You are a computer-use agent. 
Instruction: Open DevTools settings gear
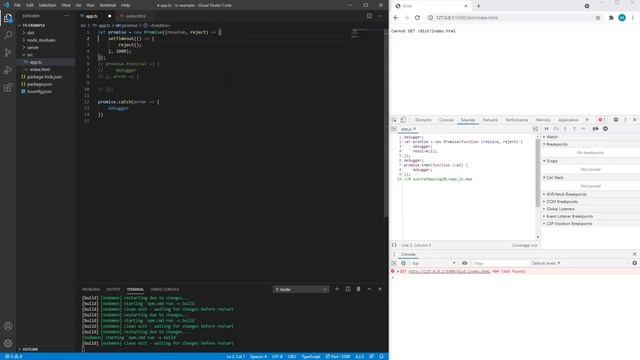[x=616, y=120]
